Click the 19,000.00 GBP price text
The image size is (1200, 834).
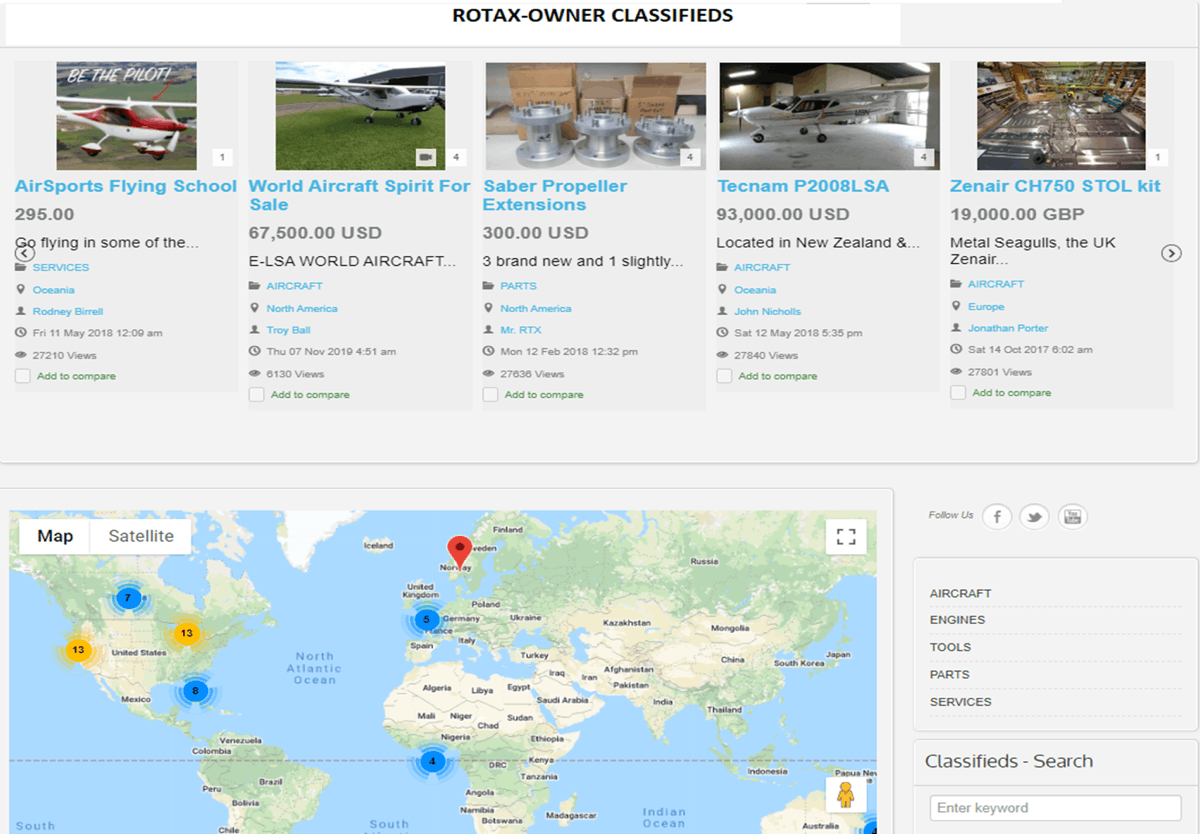(1017, 214)
